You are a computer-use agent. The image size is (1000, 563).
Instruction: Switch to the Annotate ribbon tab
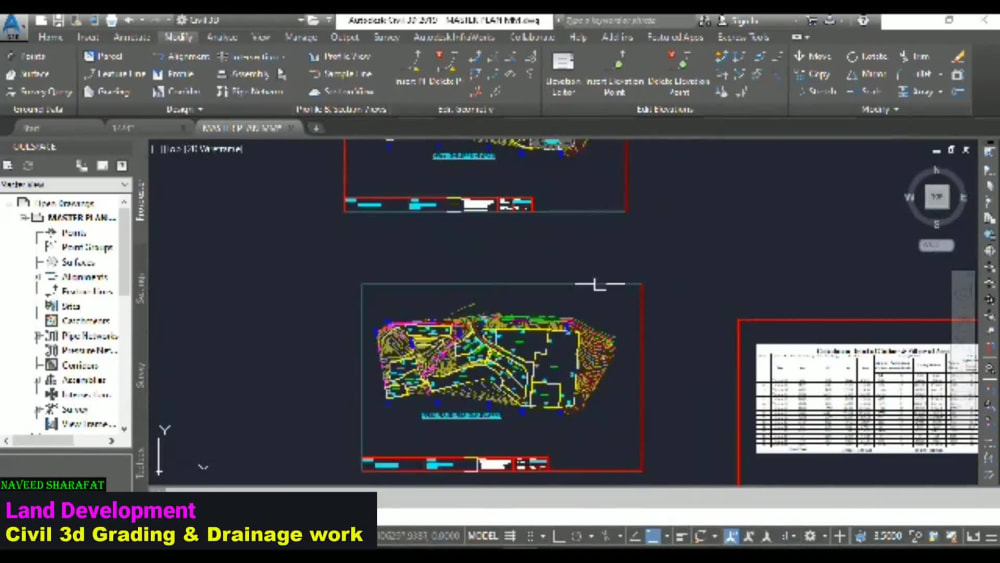(131, 38)
